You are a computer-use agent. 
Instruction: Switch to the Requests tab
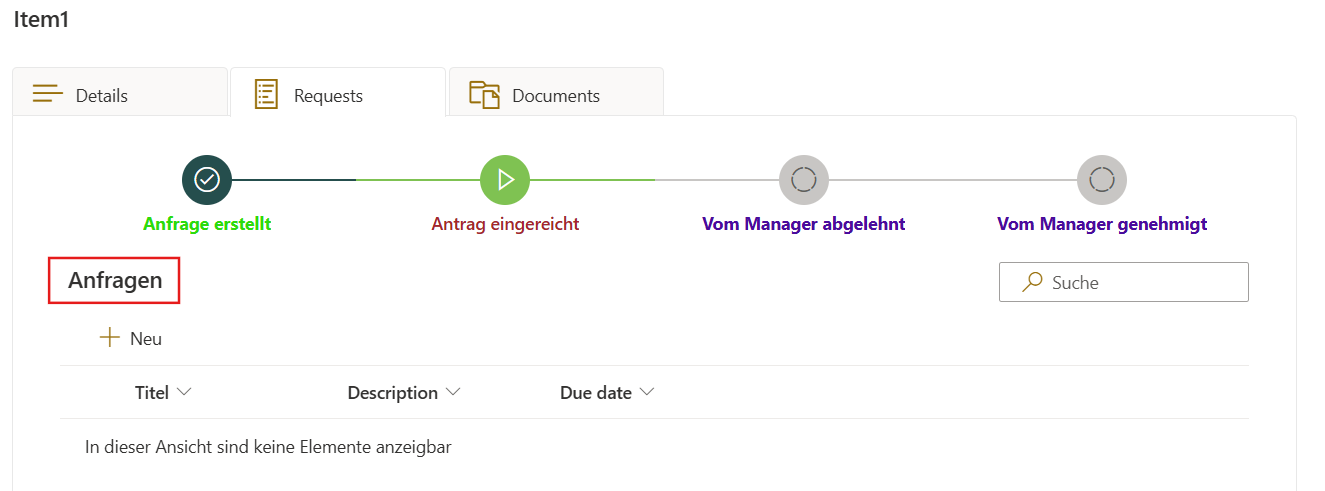[x=328, y=96]
